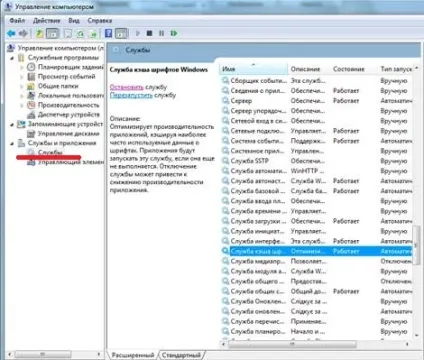This screenshot has width=424, height=360.
Task: Select the Служба перечис... service row
Action: 316,321
